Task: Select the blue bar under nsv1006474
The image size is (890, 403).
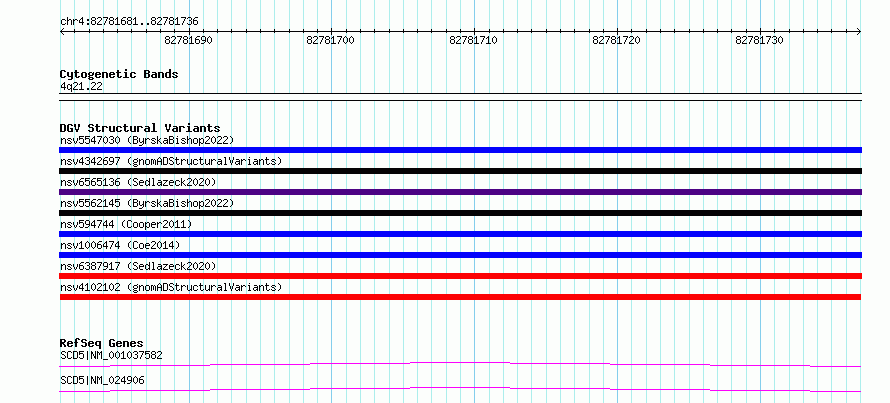Action: pos(460,255)
